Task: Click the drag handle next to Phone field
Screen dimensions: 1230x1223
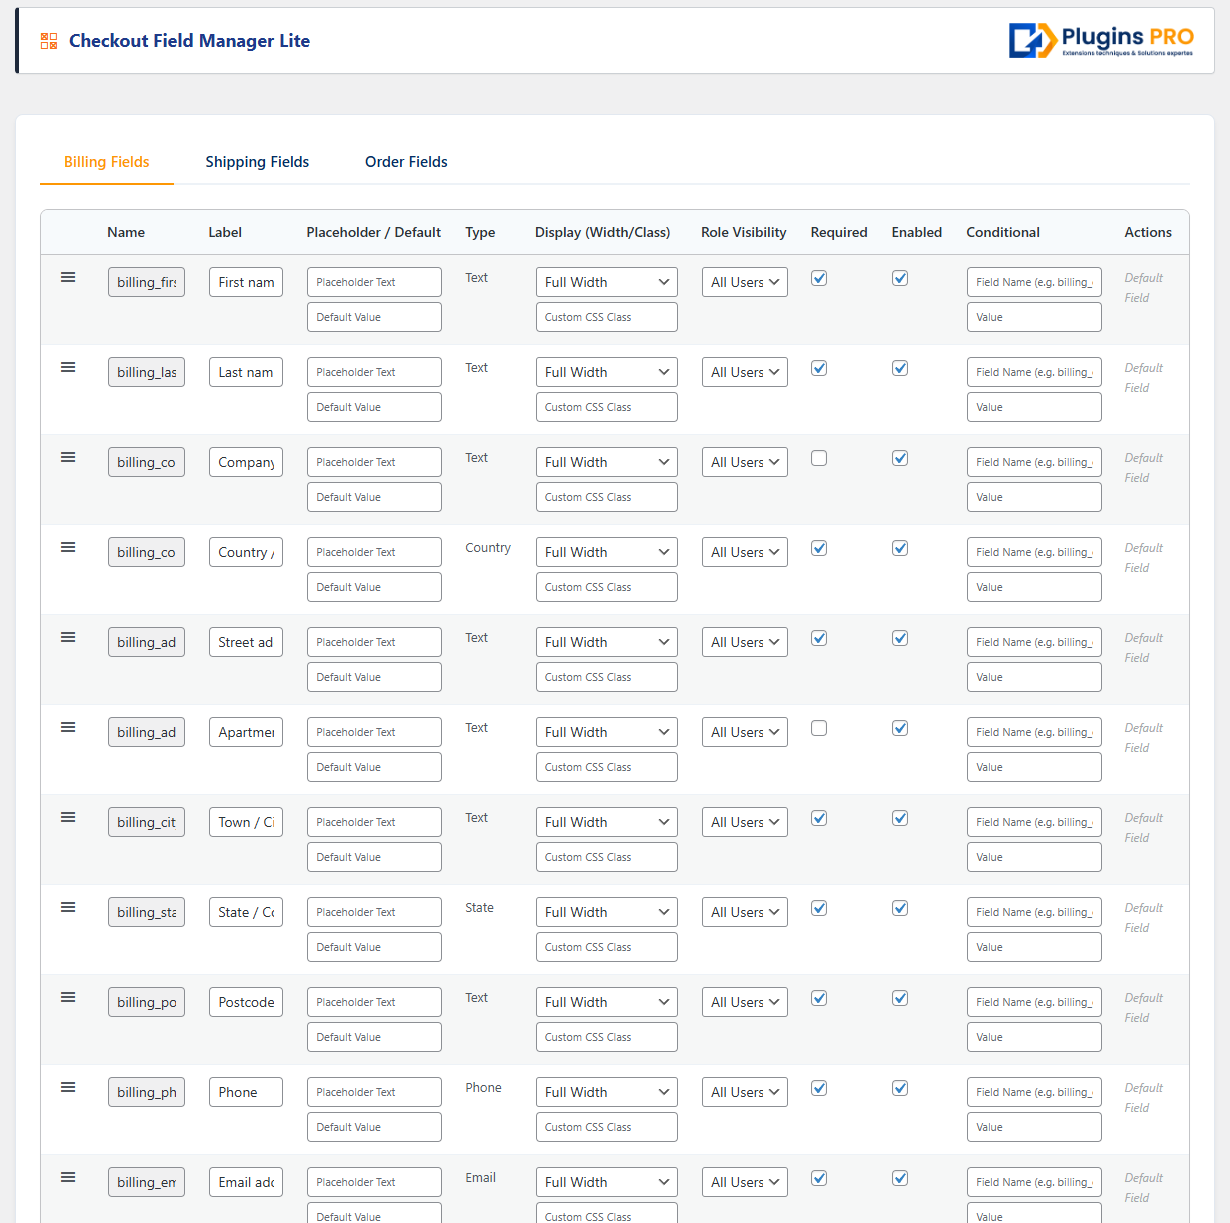Action: (68, 1087)
